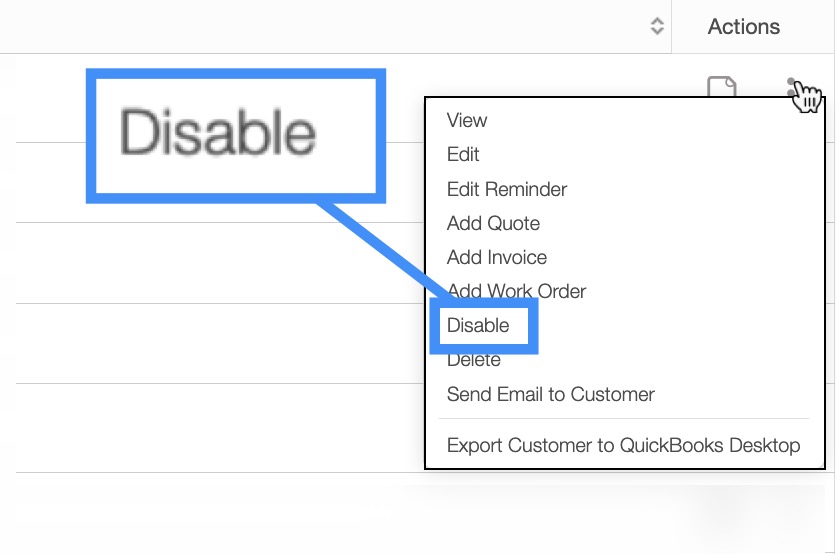Screen dimensions: 836x554
Task: Choose View from the context menu
Action: pyautogui.click(x=467, y=121)
